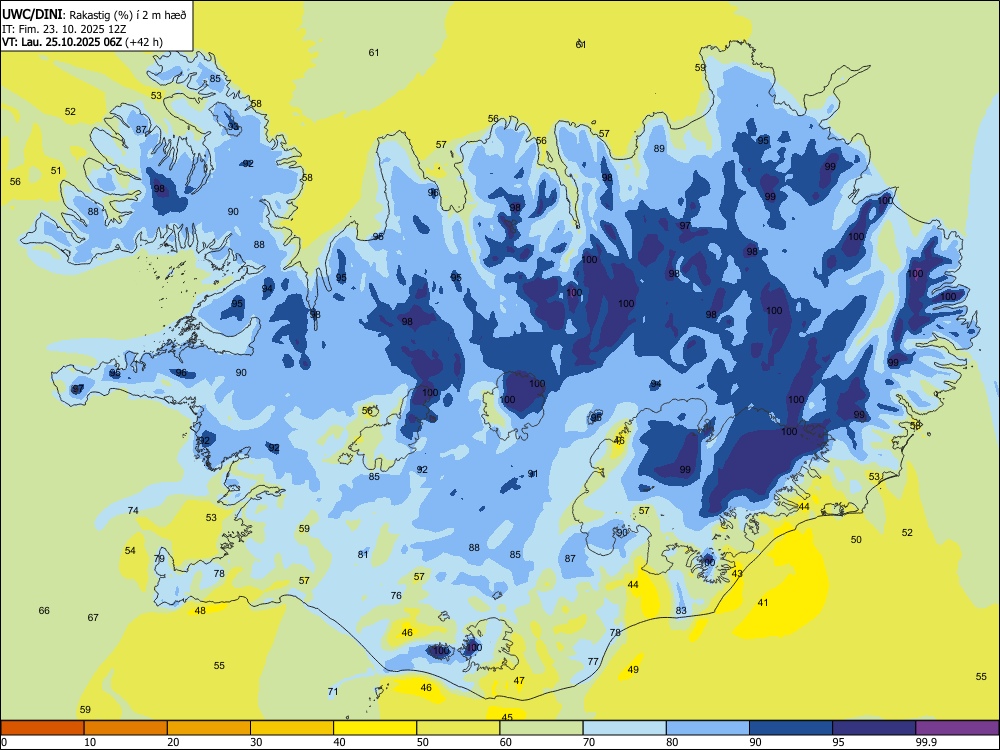This screenshot has width=1000, height=750.
Task: Click the dark orange 0–10 legend swatch
Action: [42, 728]
